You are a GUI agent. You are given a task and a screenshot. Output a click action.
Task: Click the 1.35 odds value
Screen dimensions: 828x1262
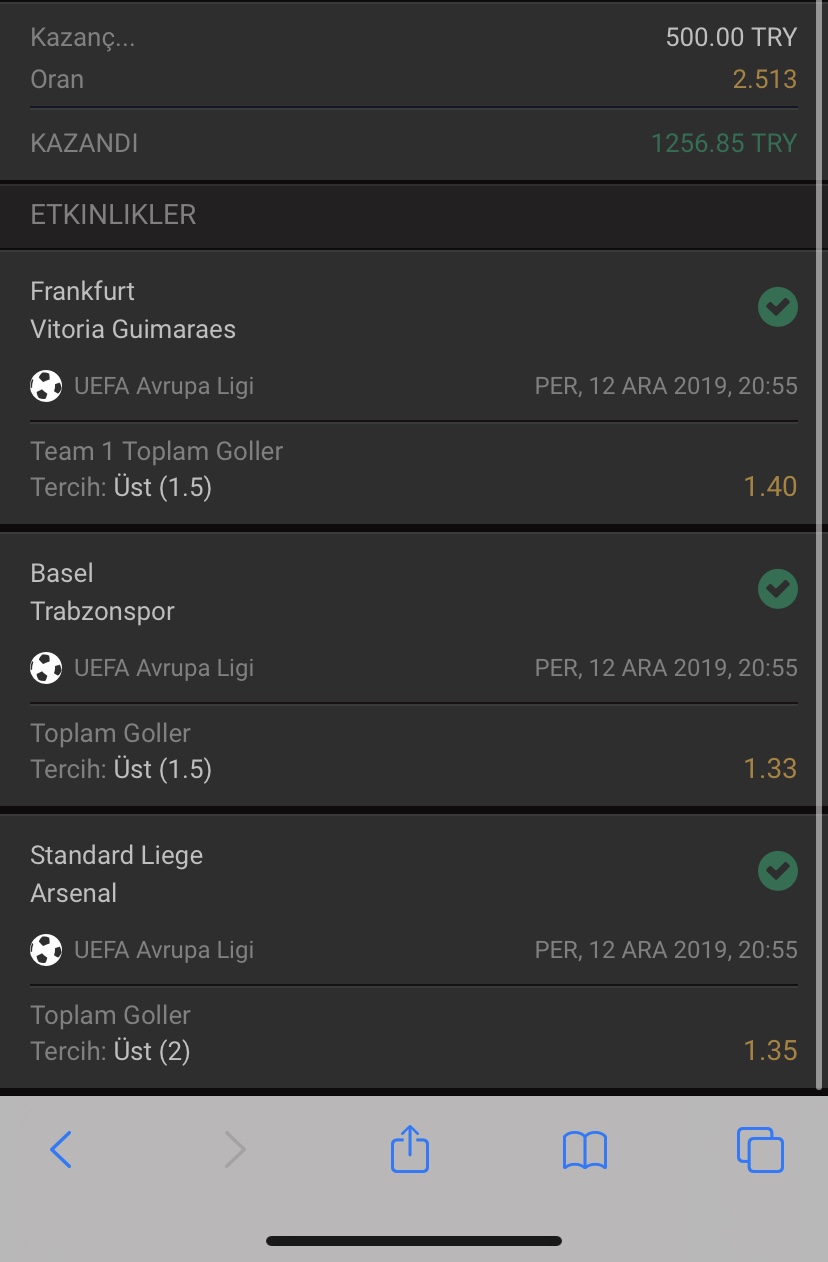pos(770,1051)
